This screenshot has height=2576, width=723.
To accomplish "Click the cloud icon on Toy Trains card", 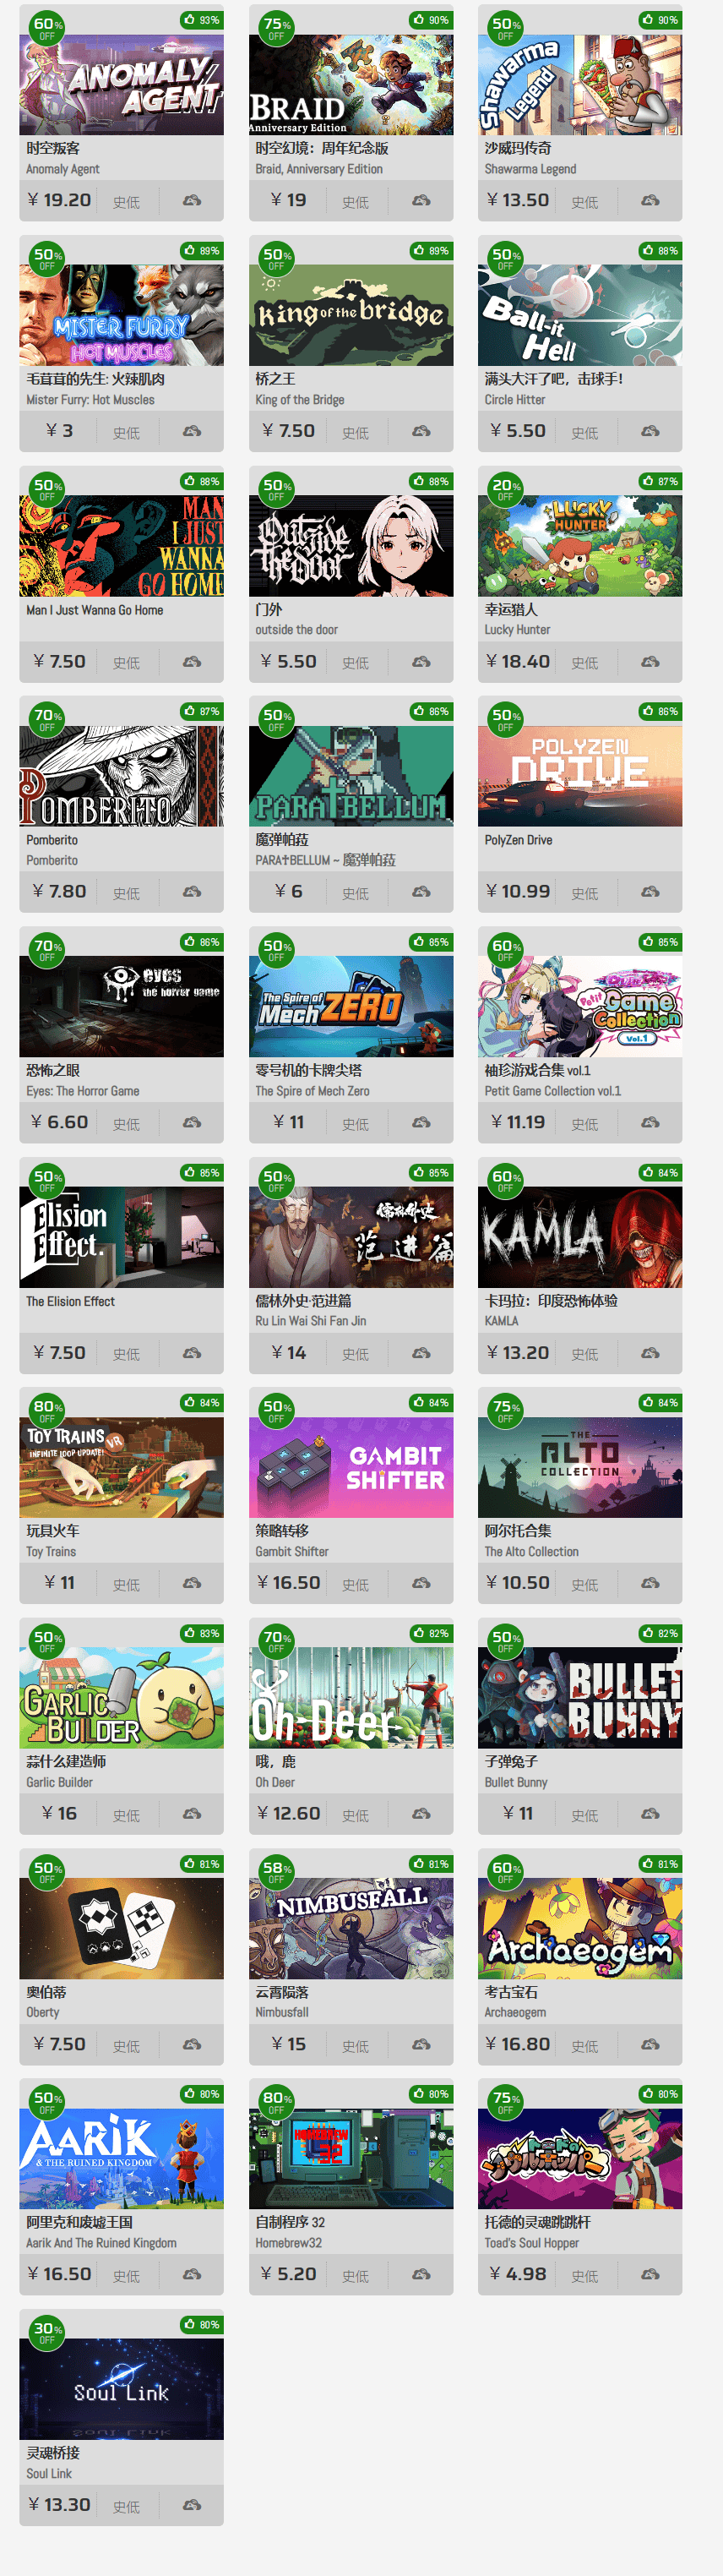I will (192, 1583).
